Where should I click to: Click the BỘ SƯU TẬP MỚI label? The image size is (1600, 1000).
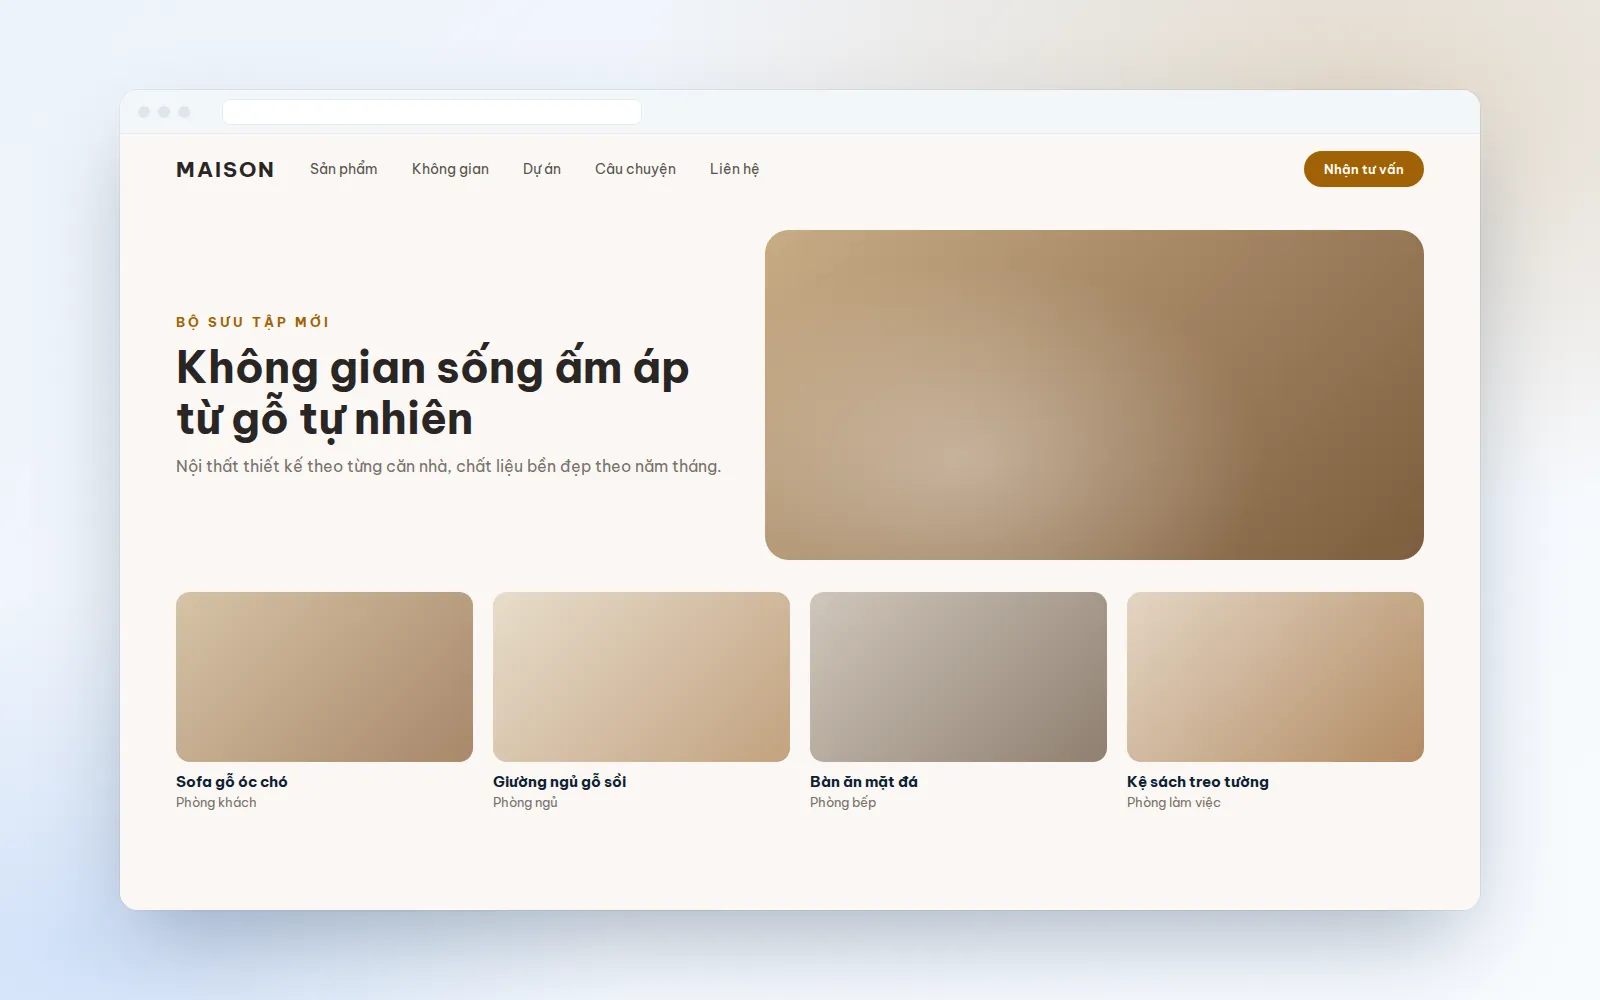253,322
